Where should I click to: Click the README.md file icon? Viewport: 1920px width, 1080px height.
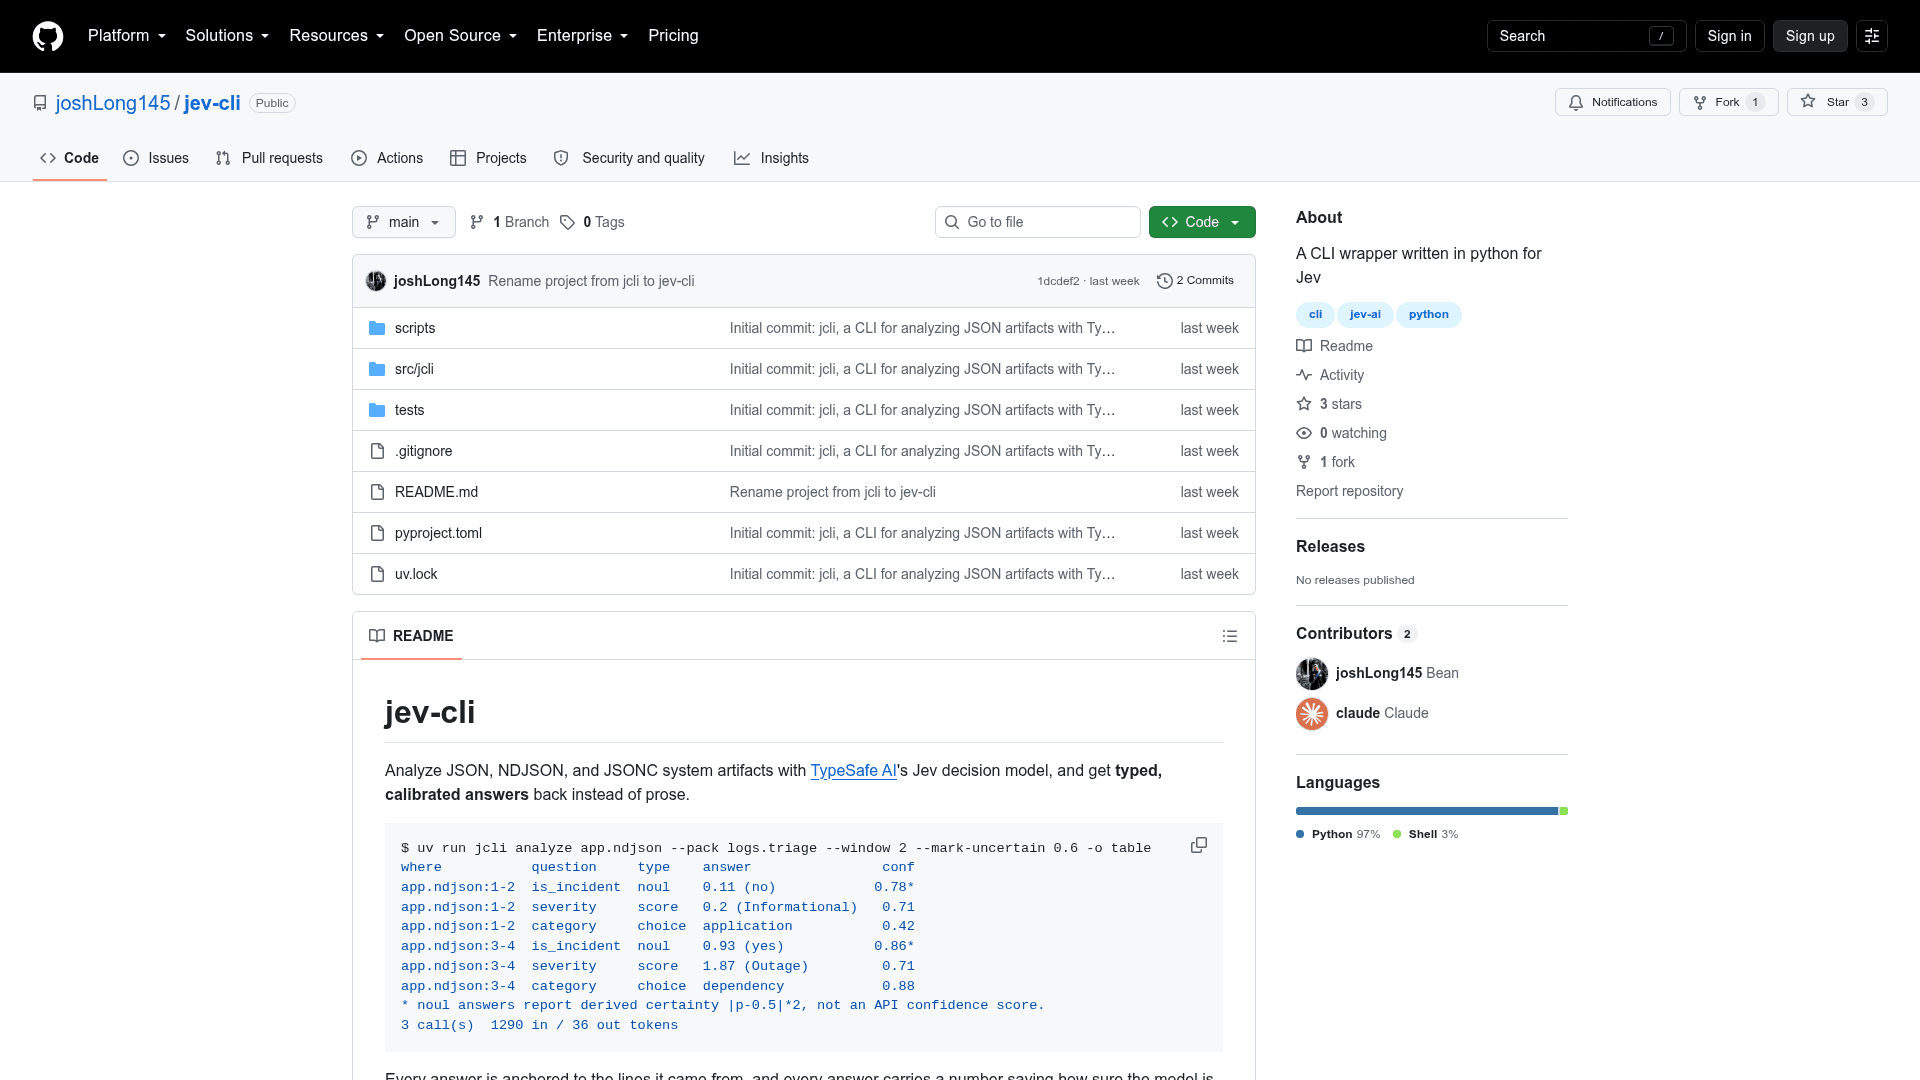tap(377, 492)
